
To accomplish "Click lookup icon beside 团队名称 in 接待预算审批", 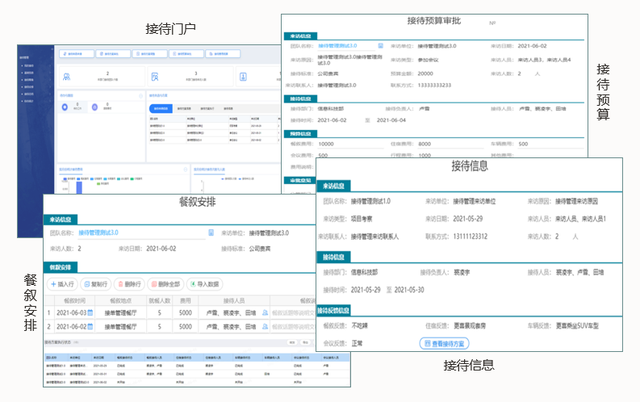I will point(382,46).
